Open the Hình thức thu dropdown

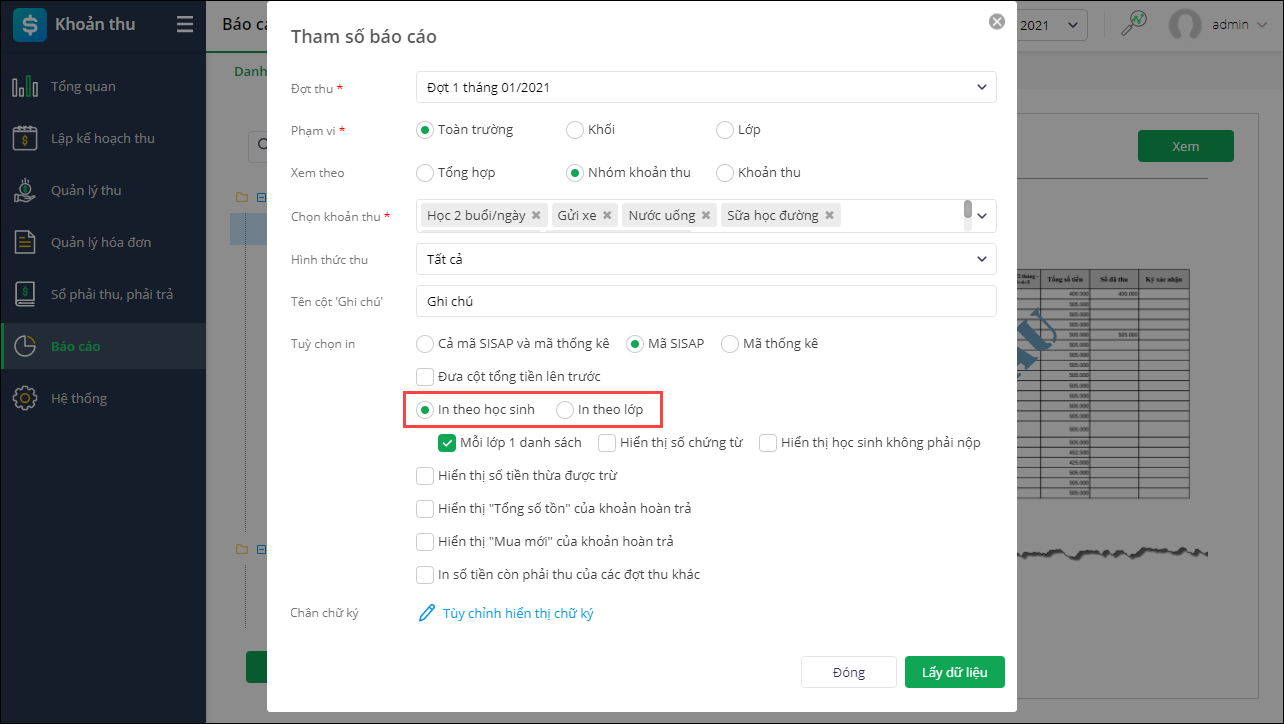click(x=981, y=259)
